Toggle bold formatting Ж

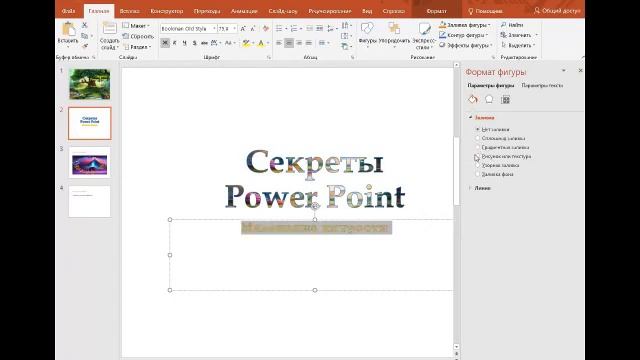165,43
